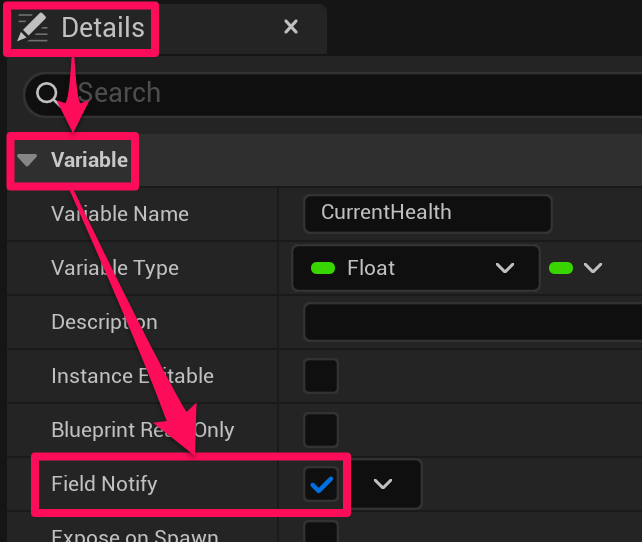Close the Details tab
Screen dimensions: 642x542
click(291, 27)
